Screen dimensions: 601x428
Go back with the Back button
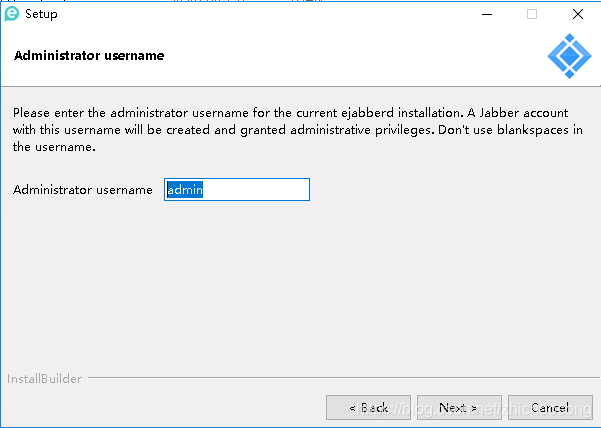pyautogui.click(x=368, y=407)
